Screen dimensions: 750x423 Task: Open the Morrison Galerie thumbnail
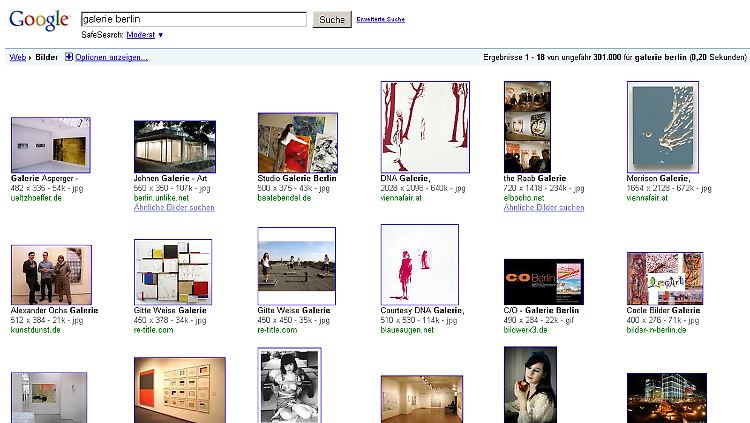click(662, 127)
